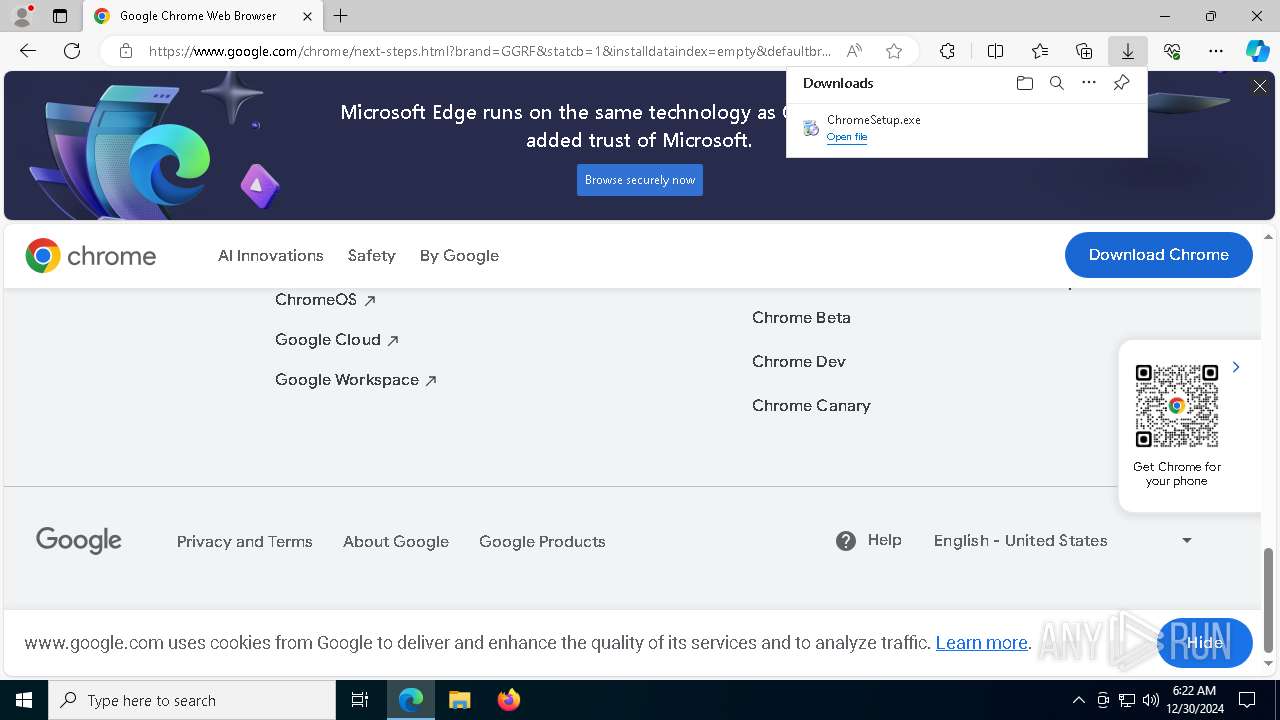Reload the page with refresh icon
This screenshot has height=720, width=1280.
coord(72,51)
